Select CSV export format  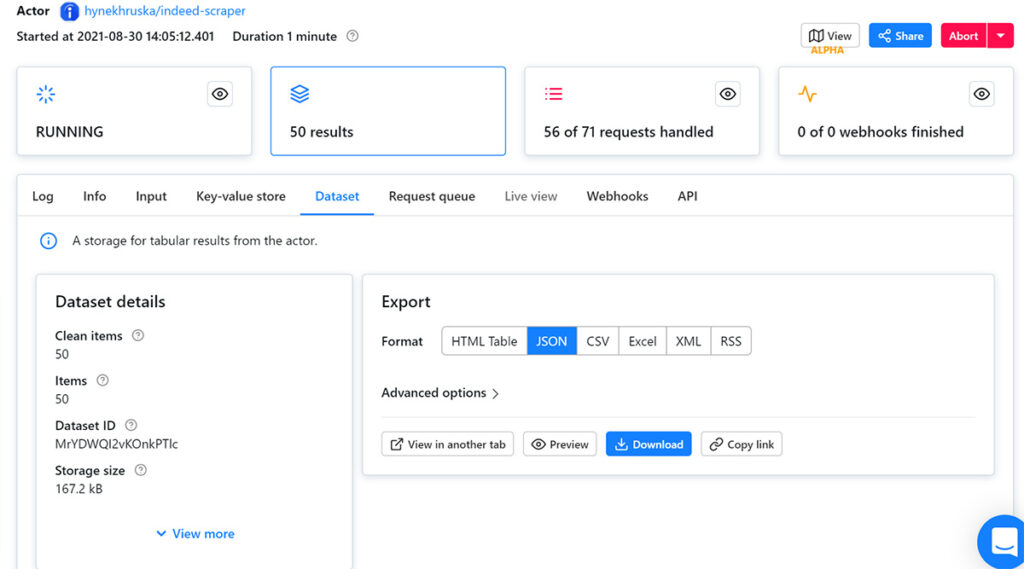[x=597, y=341]
